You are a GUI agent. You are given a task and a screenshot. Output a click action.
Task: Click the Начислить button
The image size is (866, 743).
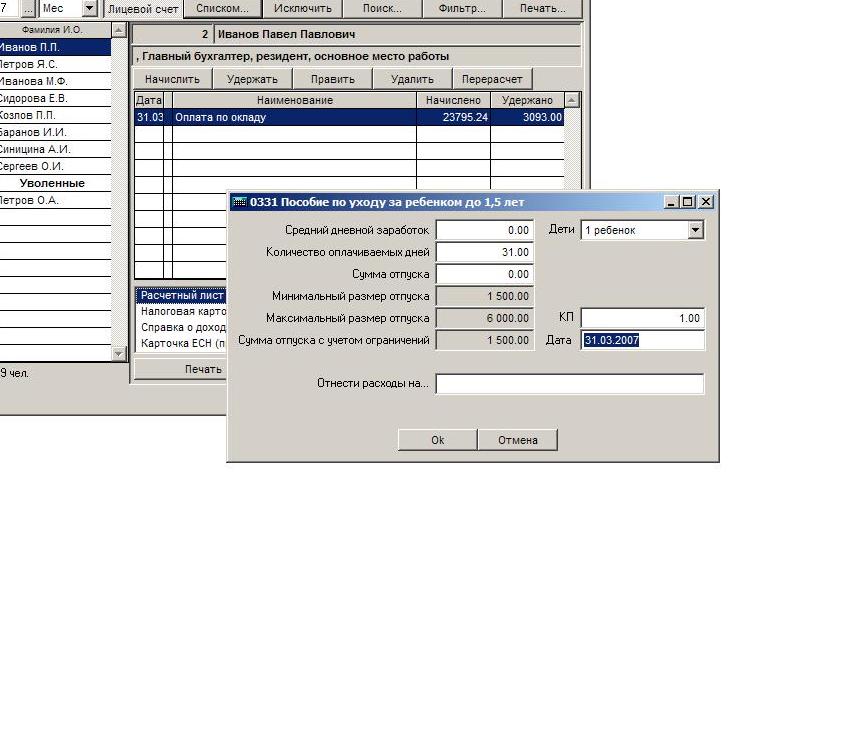click(x=172, y=79)
